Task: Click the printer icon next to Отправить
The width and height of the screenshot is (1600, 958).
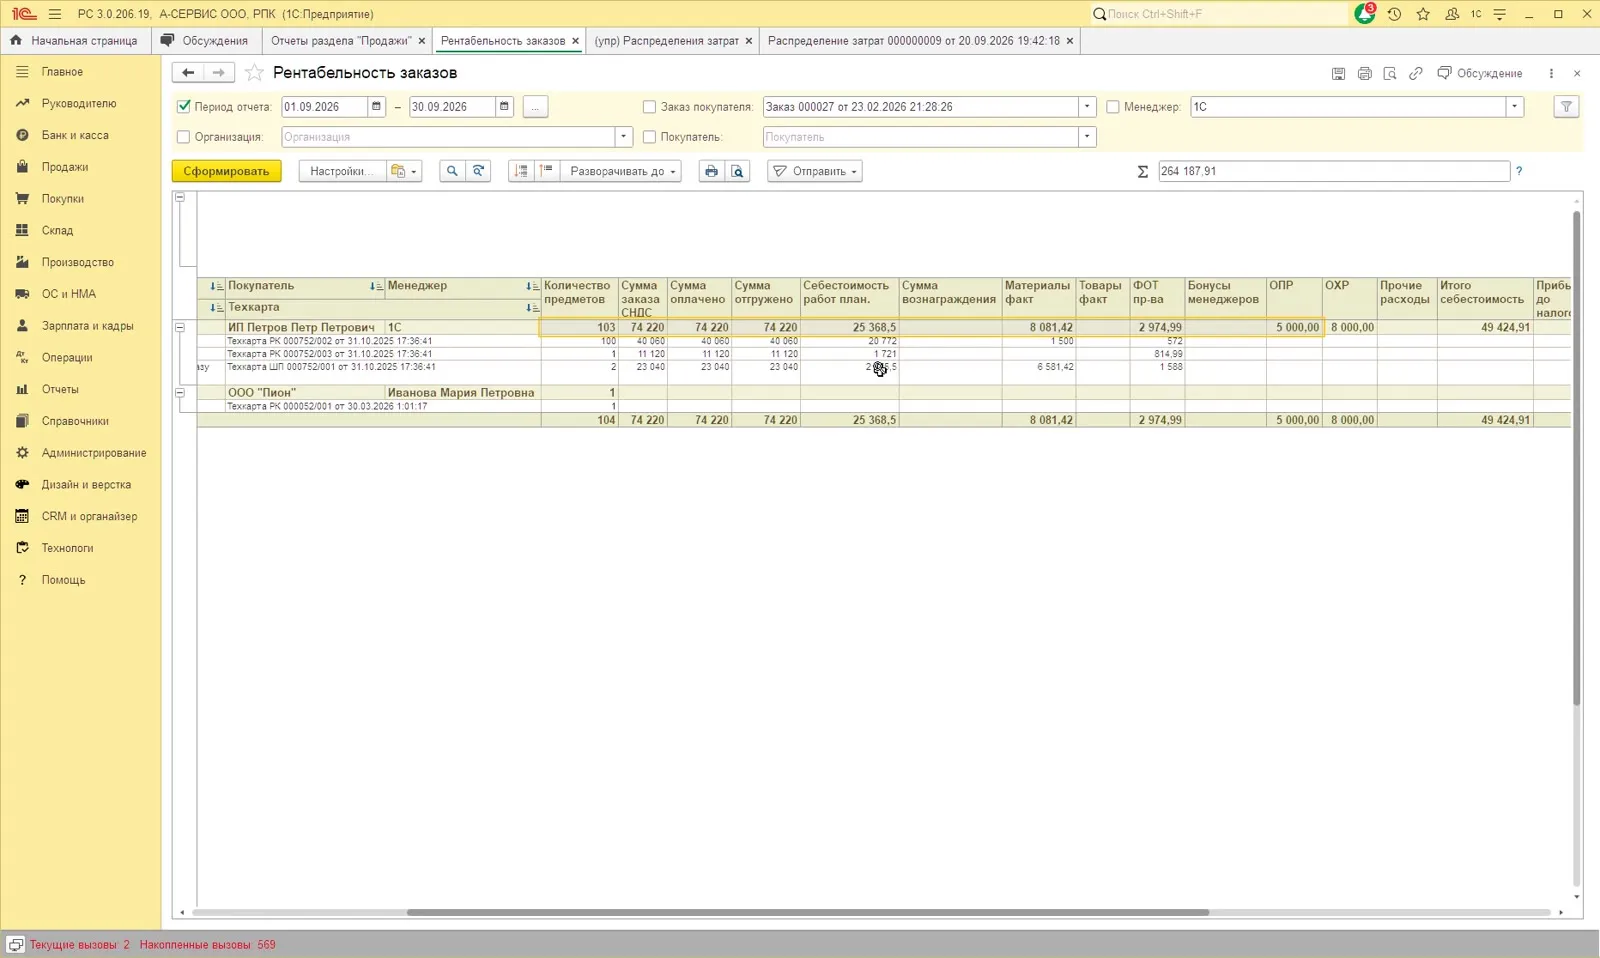Action: click(x=711, y=171)
